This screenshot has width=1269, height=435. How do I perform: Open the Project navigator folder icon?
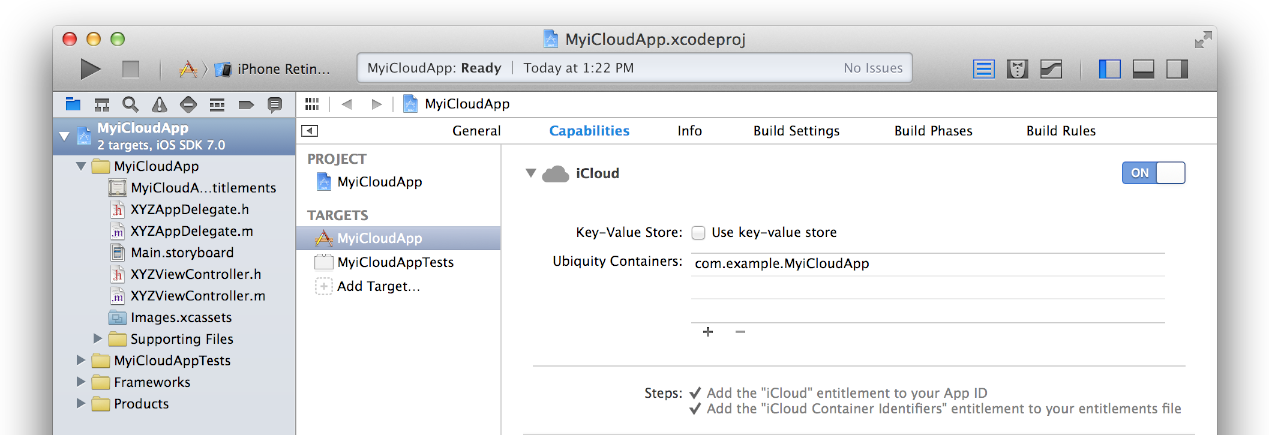73,104
